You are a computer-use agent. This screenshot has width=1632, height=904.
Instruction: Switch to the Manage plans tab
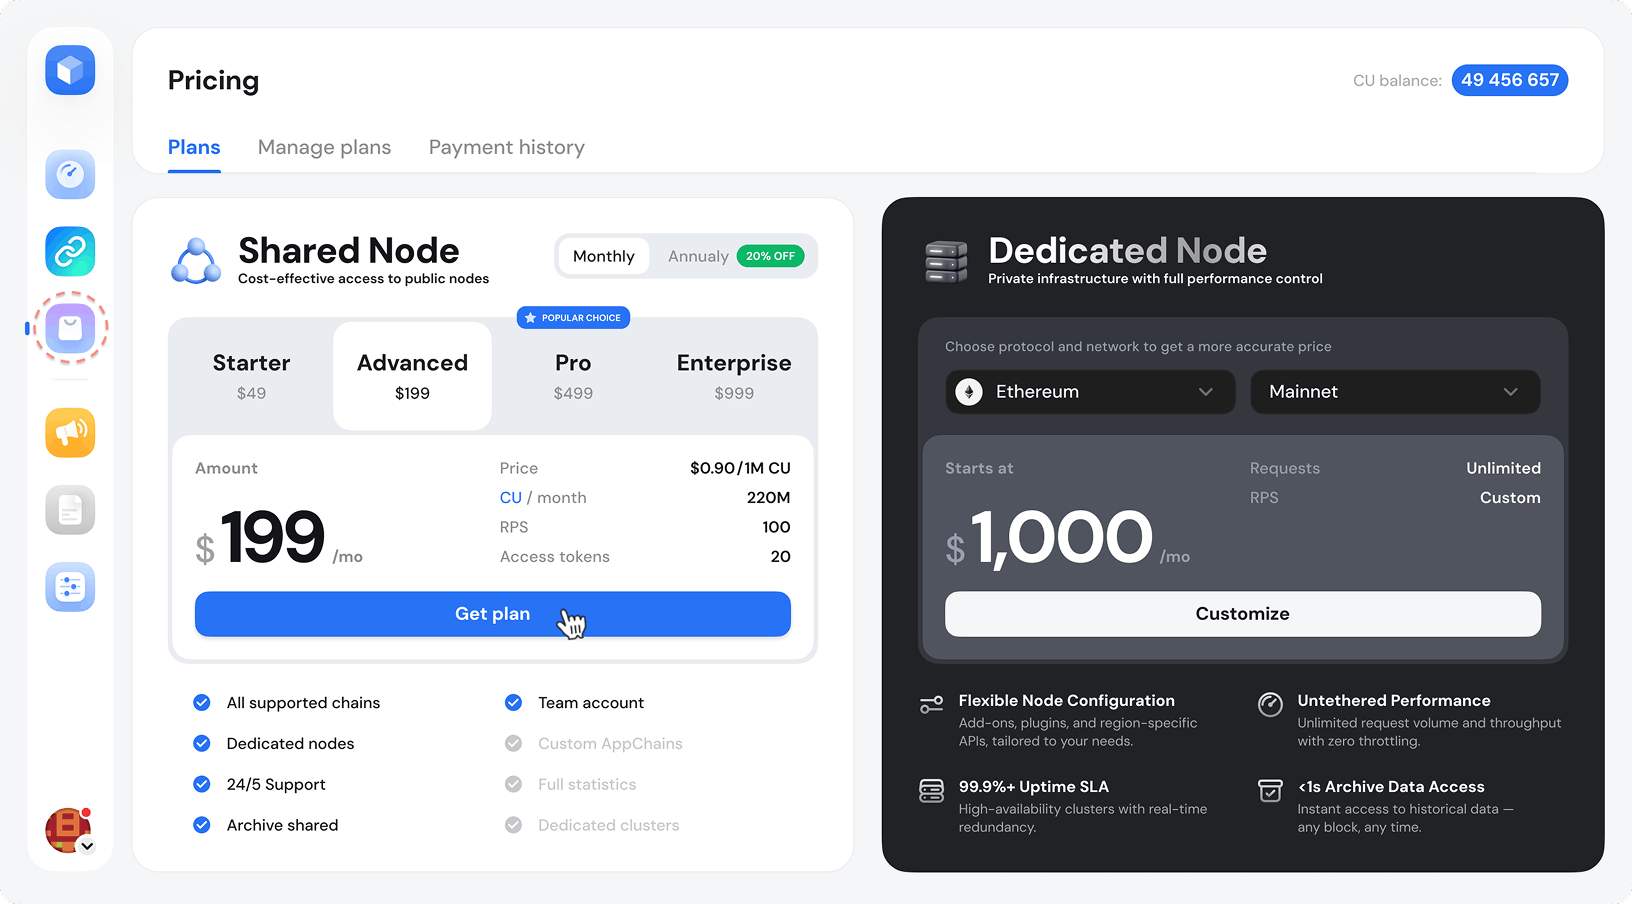[x=324, y=148]
